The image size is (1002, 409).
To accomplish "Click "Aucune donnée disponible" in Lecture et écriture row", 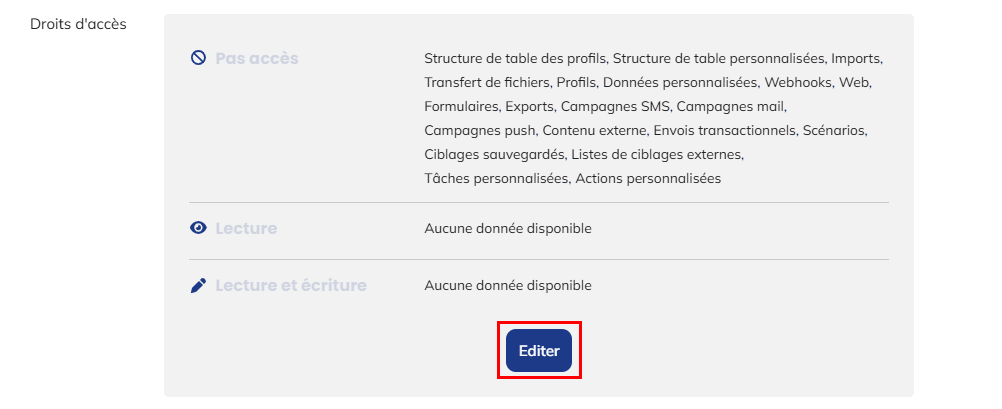I will (x=508, y=286).
